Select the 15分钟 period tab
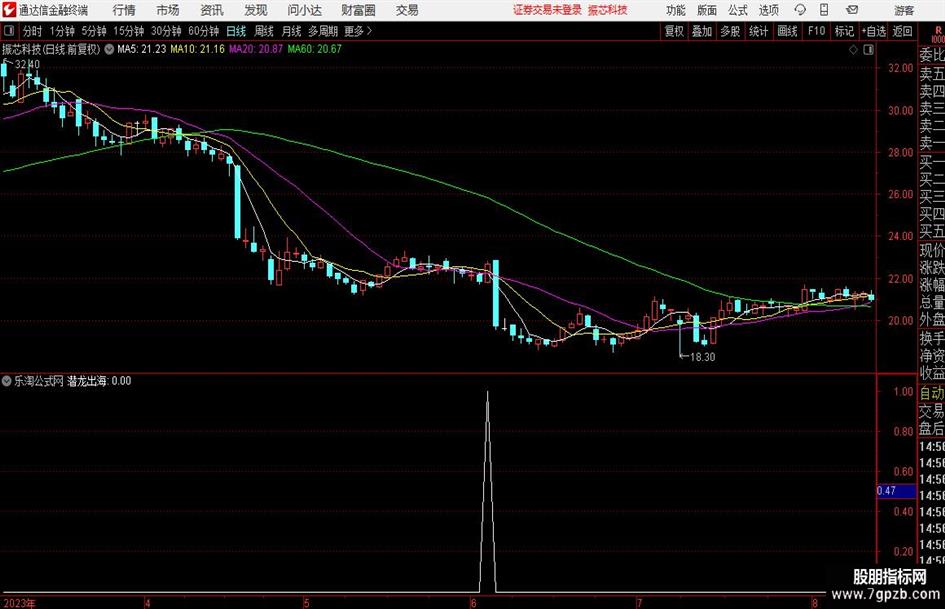 (x=128, y=31)
